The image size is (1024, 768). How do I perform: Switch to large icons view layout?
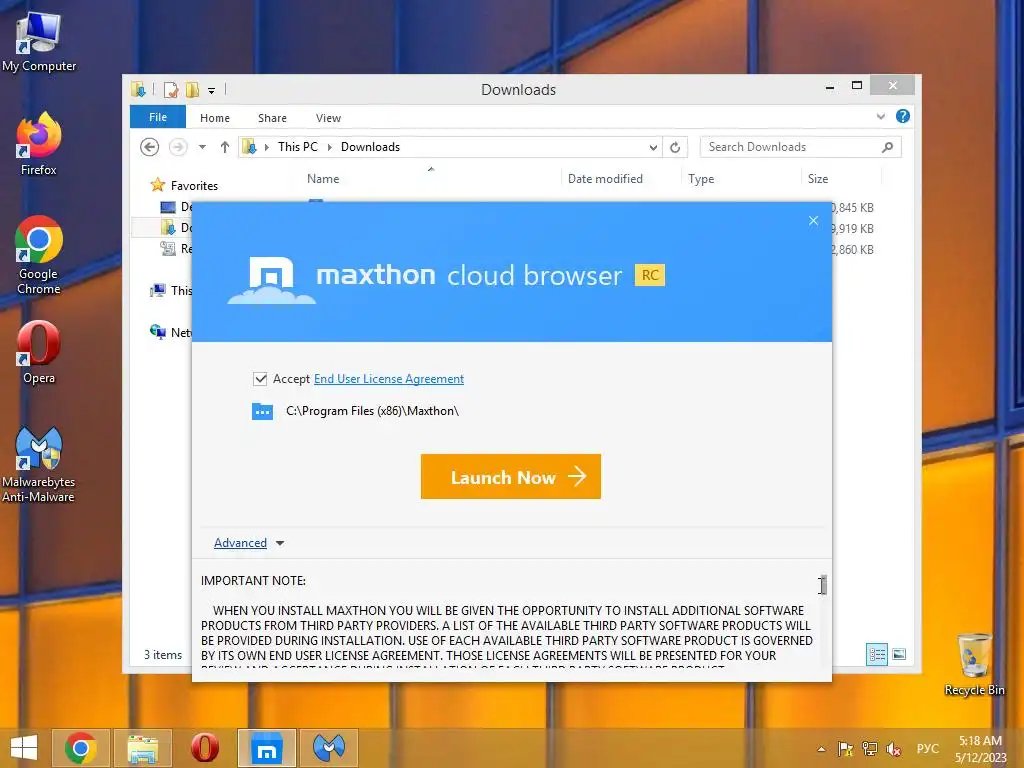pyautogui.click(x=899, y=654)
